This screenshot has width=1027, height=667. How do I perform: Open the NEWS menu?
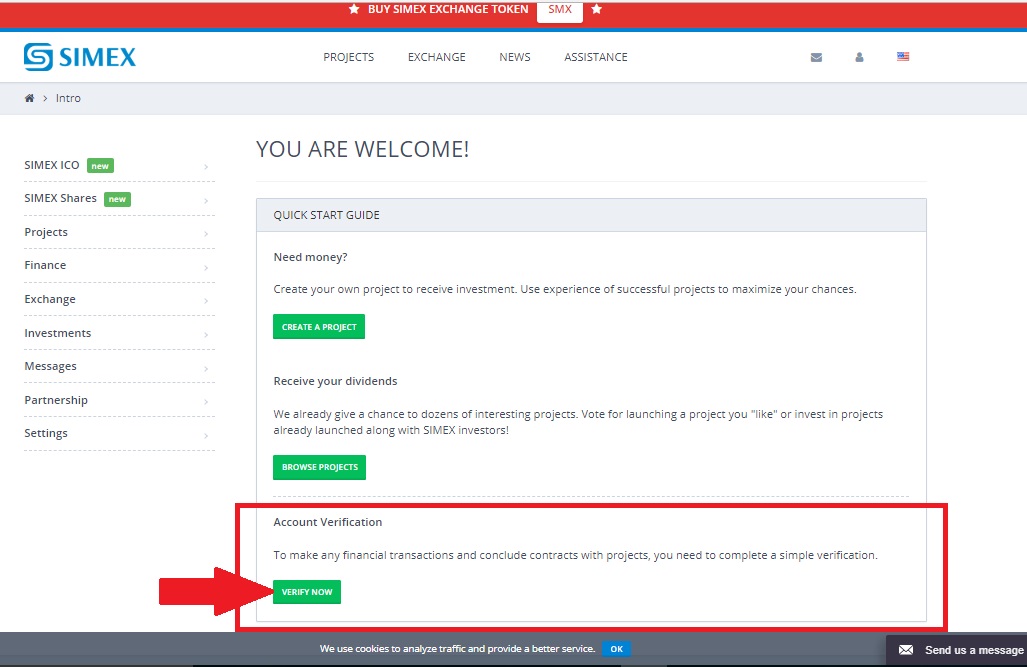tap(515, 57)
